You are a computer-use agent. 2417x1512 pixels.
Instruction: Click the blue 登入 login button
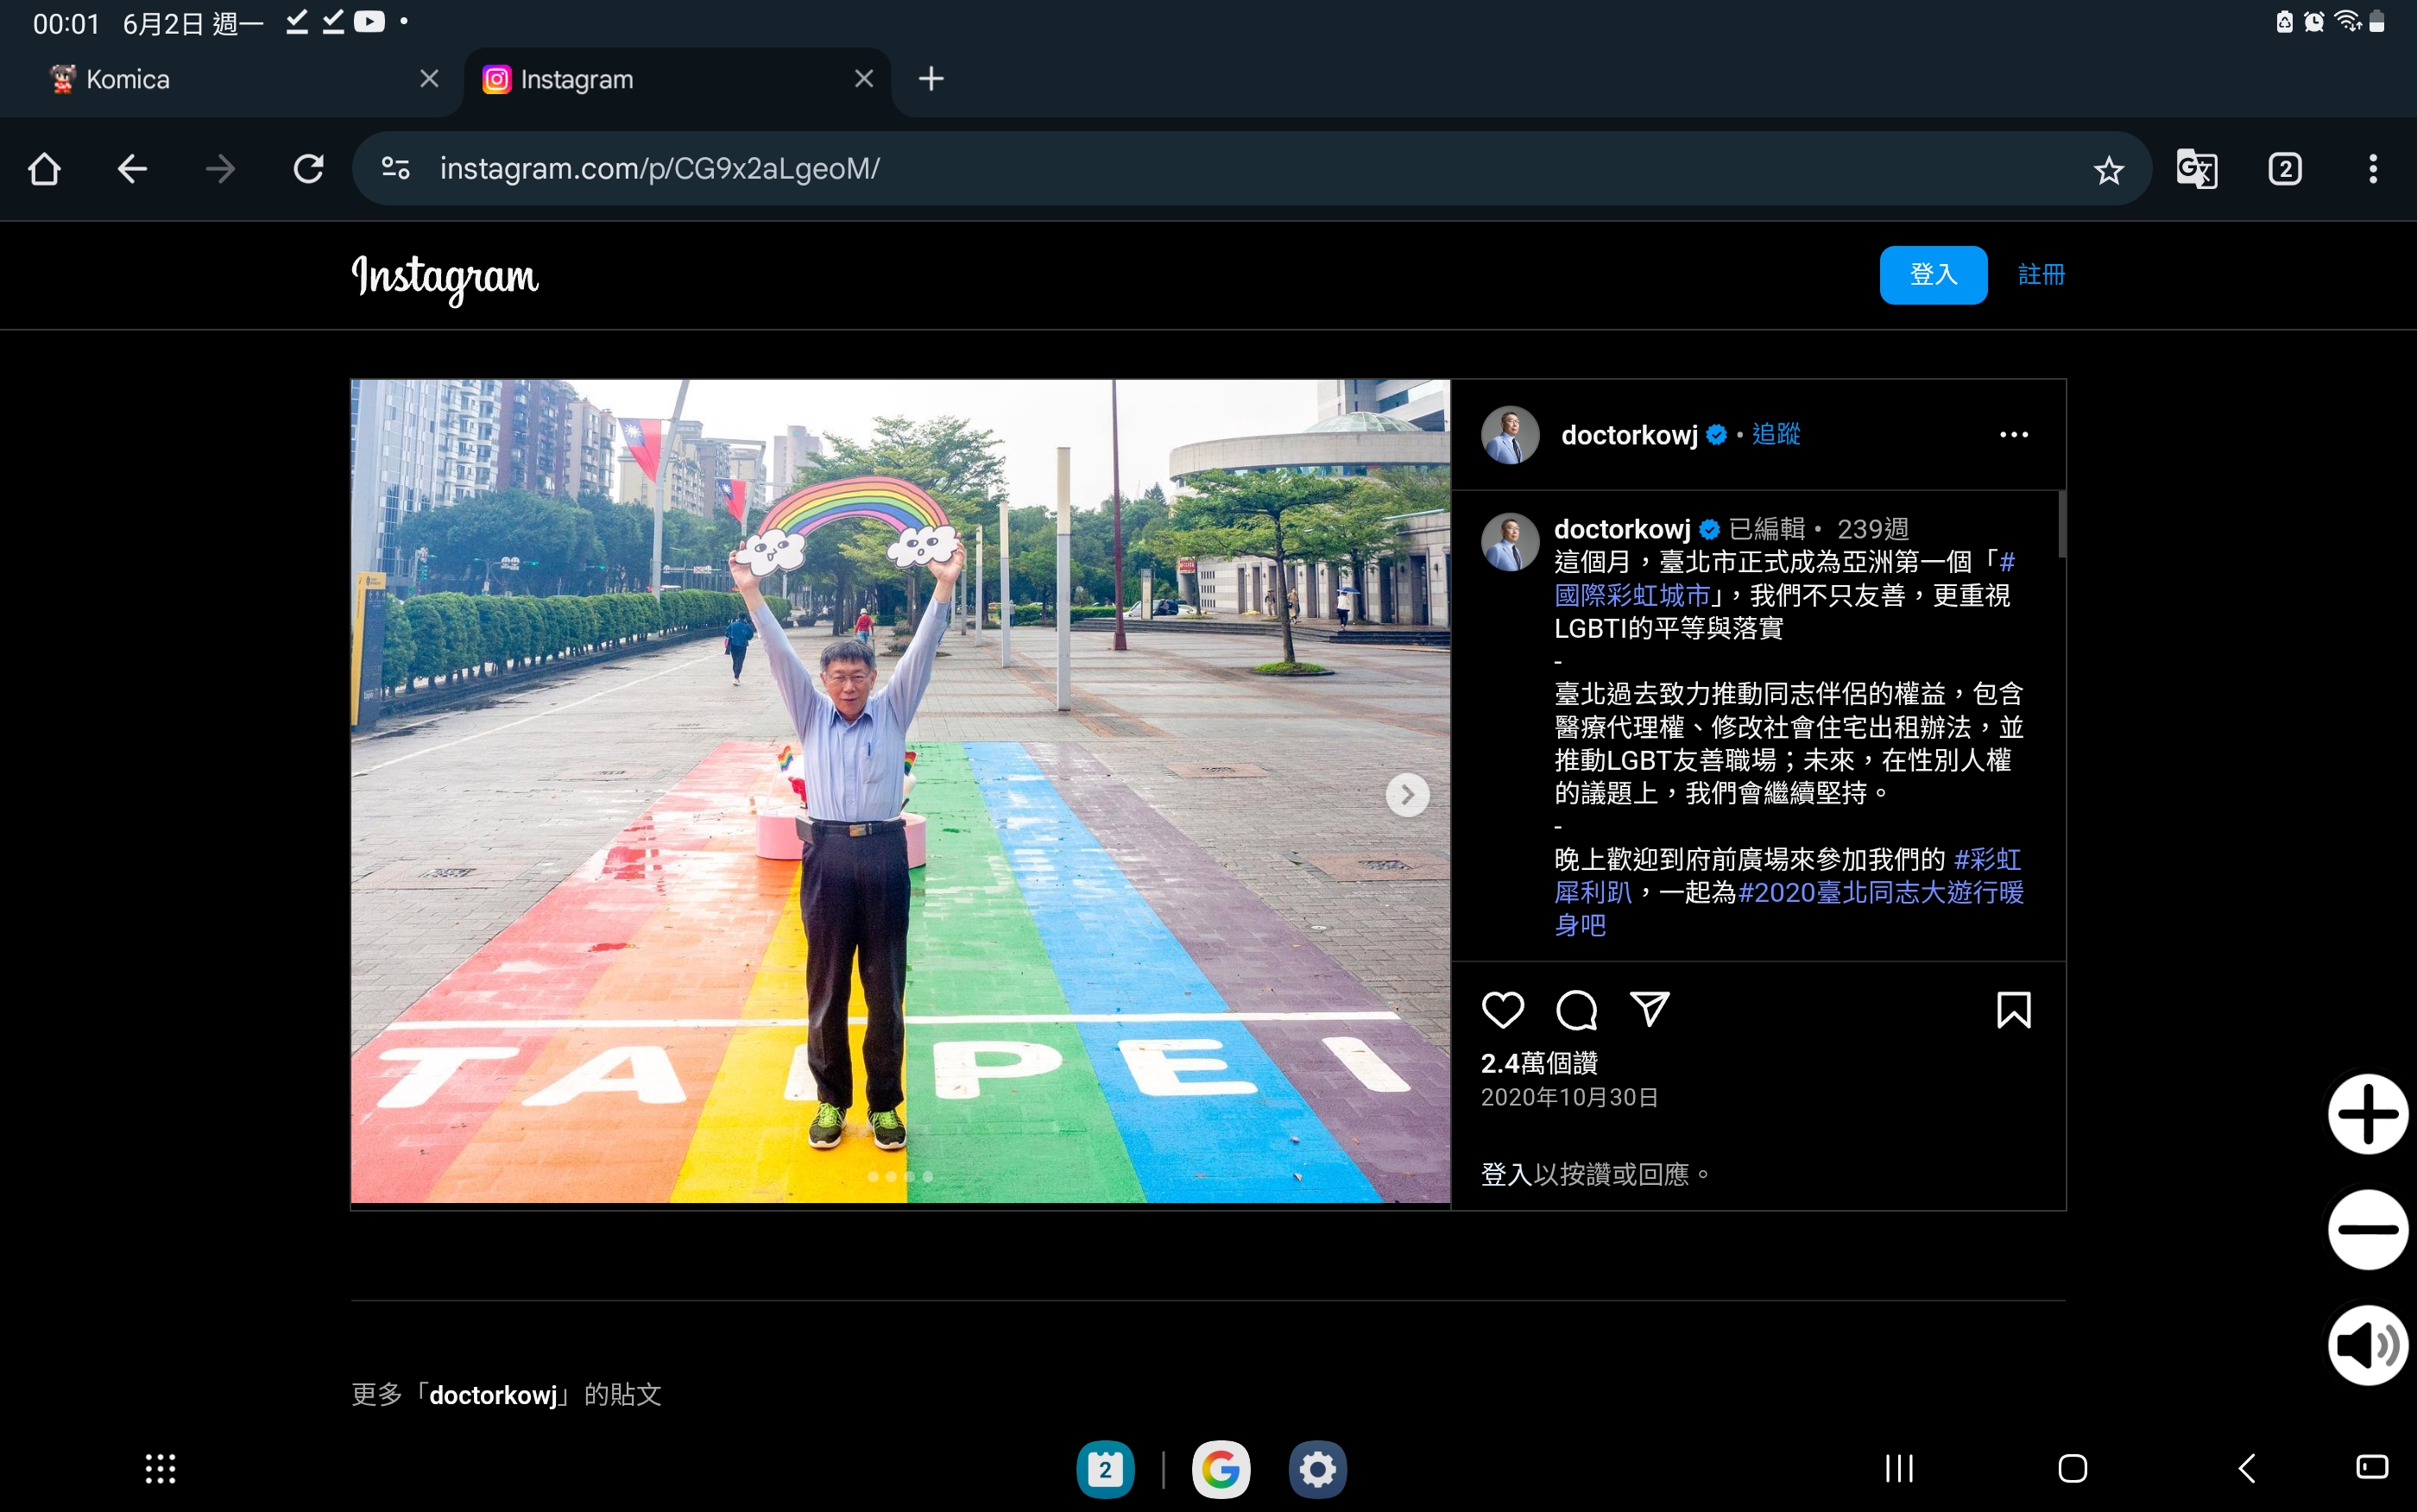(1933, 275)
